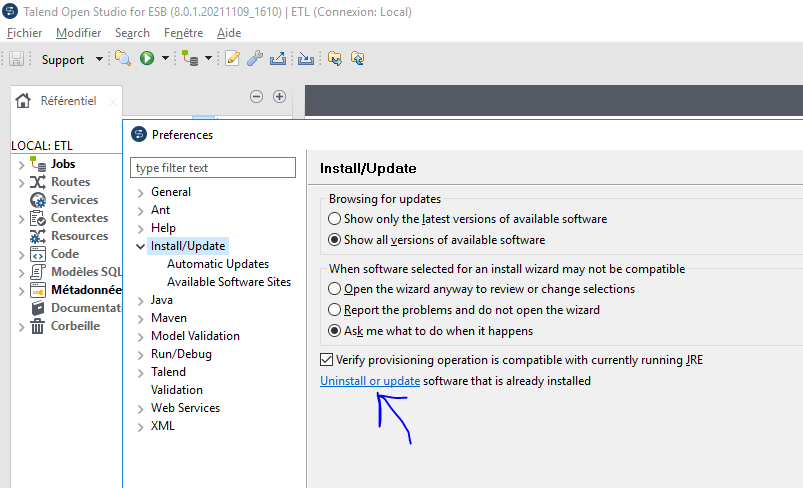Select Maven preferences category
This screenshot has width=803, height=488.
(169, 318)
